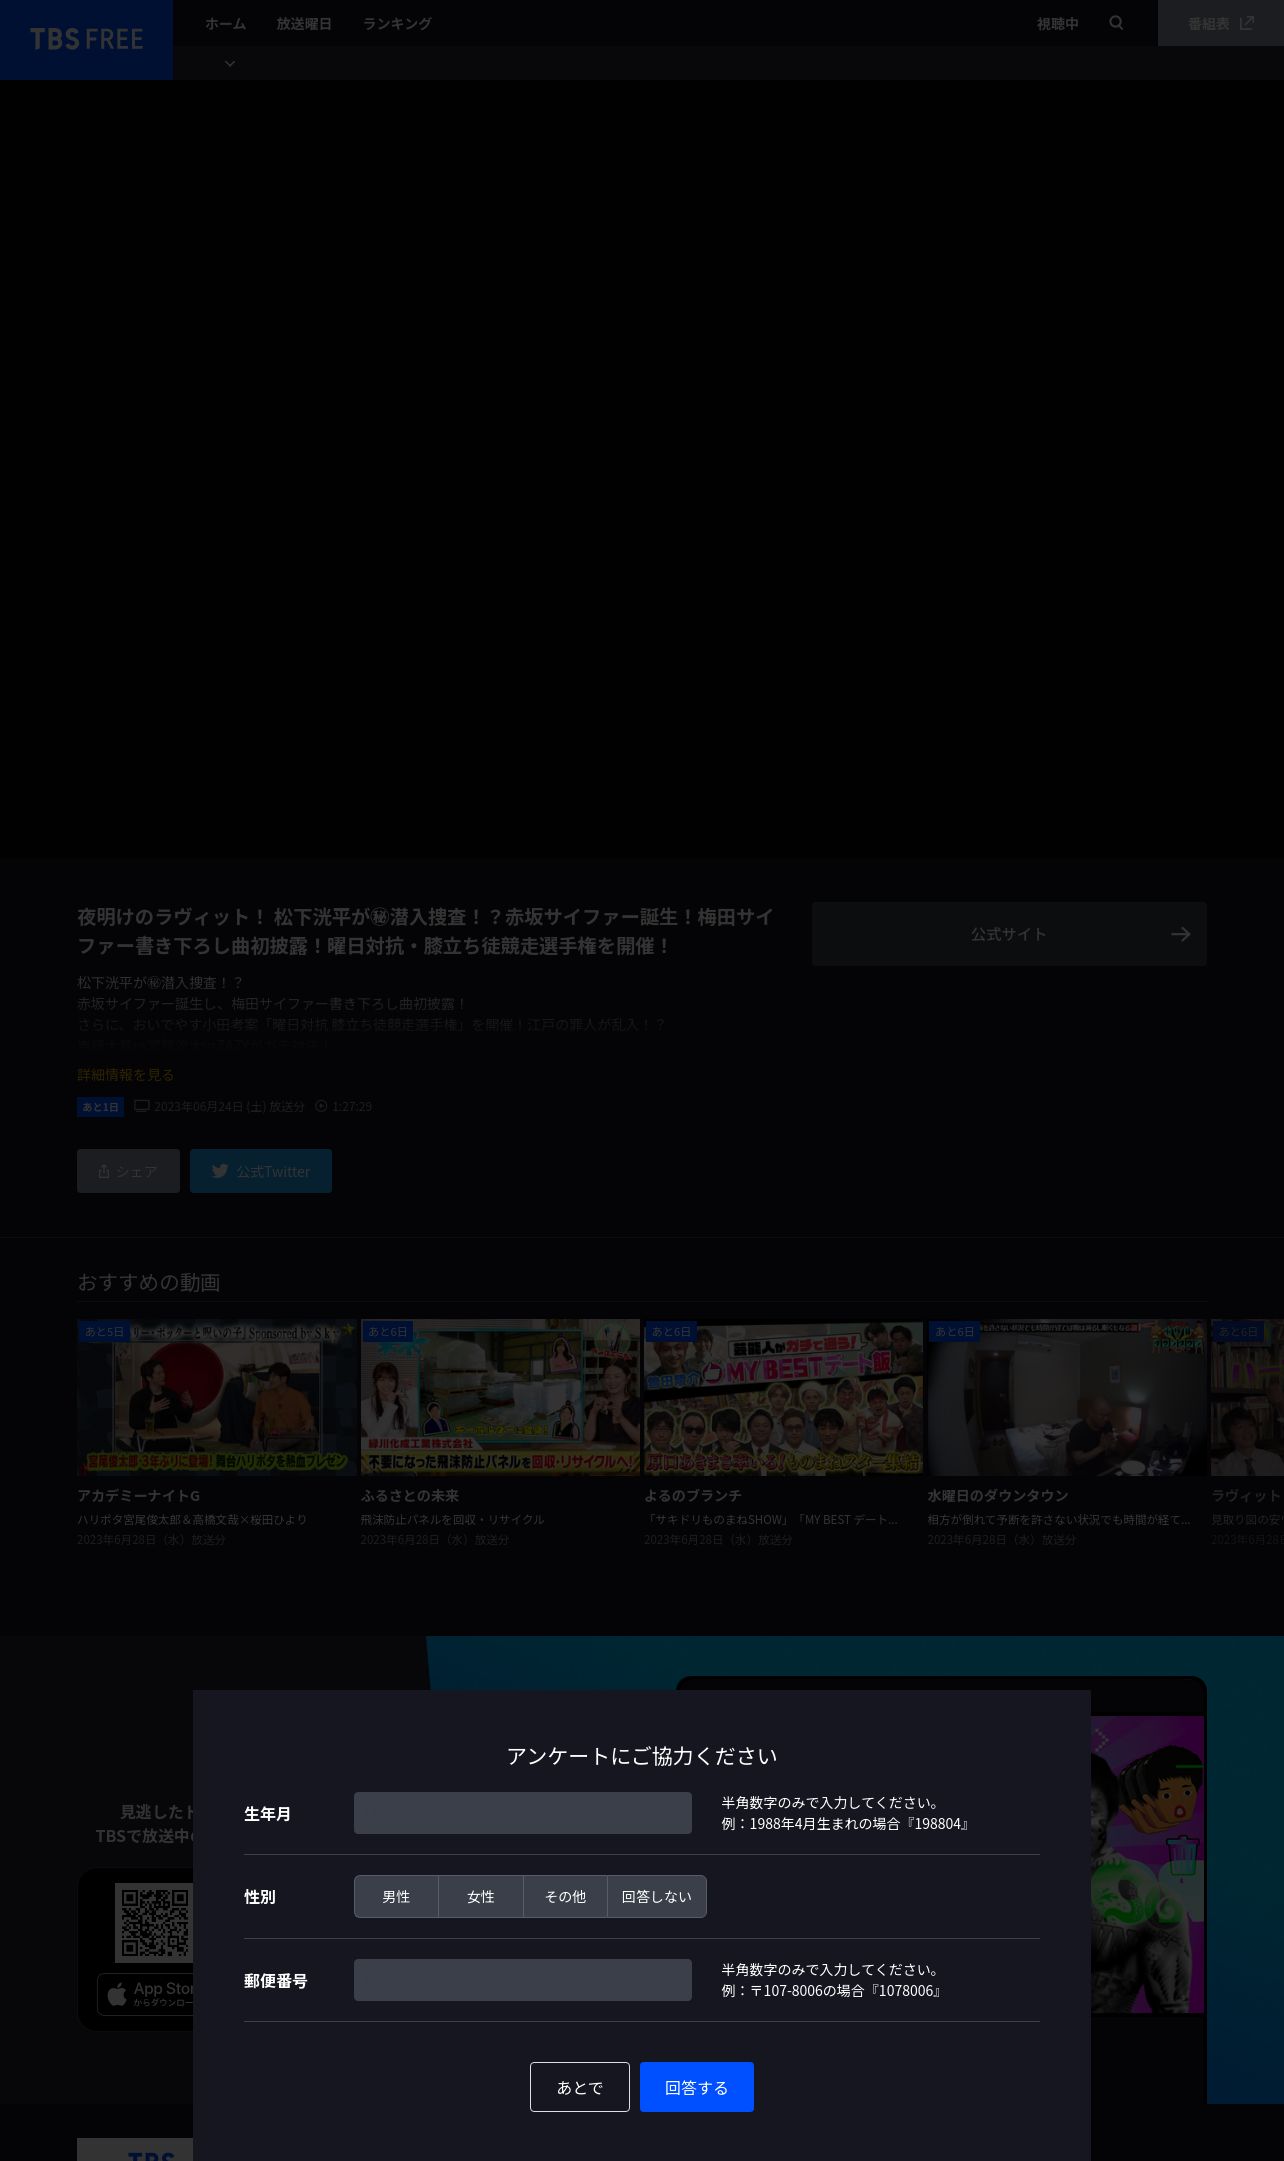This screenshot has height=2161, width=1284.
Task: Focus the 生年月 input field
Action: point(523,1813)
